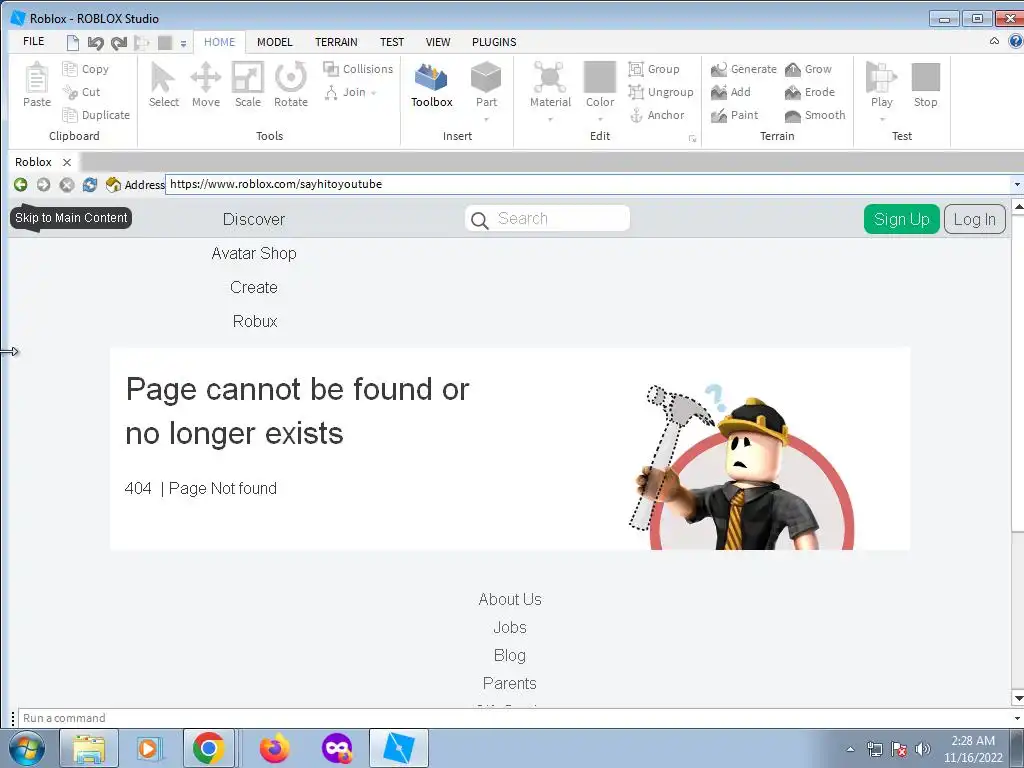Viewport: 1024px width, 768px height.
Task: Open the command bar history dropdown
Action: coord(1017,718)
